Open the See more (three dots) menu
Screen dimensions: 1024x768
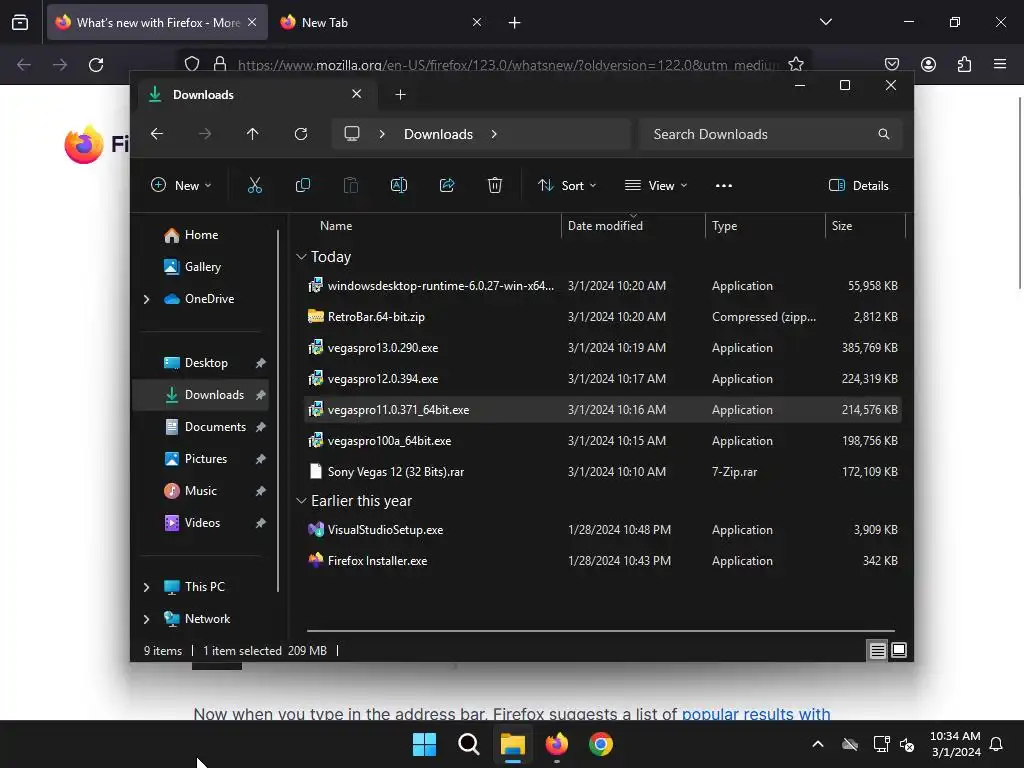[724, 185]
